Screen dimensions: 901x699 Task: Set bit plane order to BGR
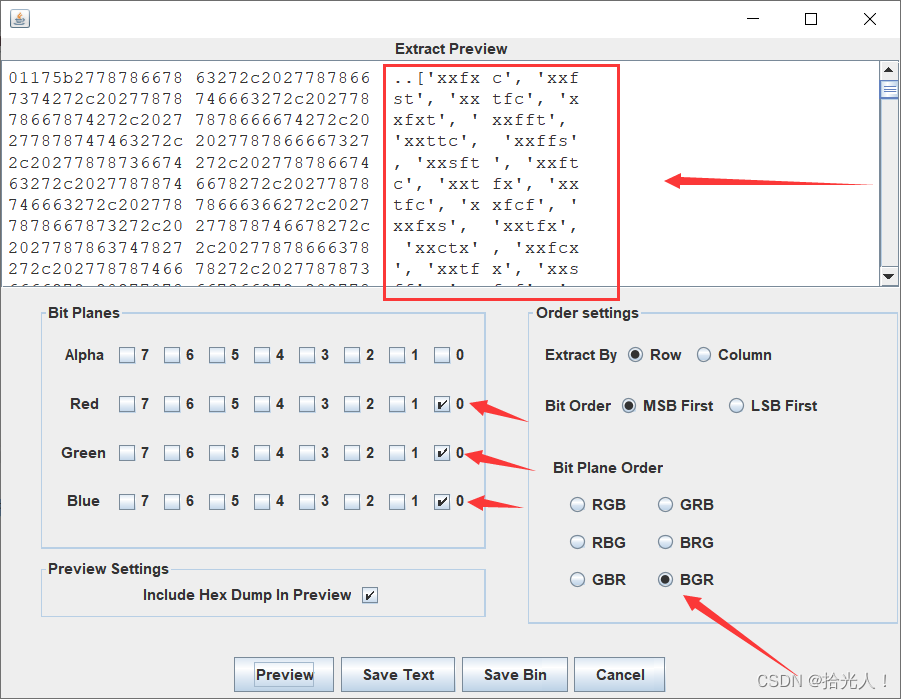click(665, 579)
